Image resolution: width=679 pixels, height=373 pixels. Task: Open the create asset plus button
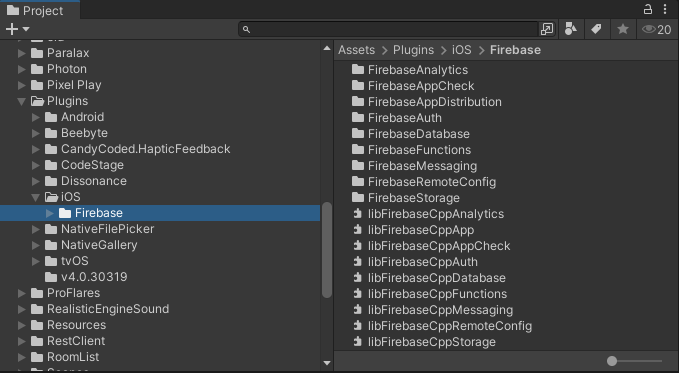click(12, 29)
